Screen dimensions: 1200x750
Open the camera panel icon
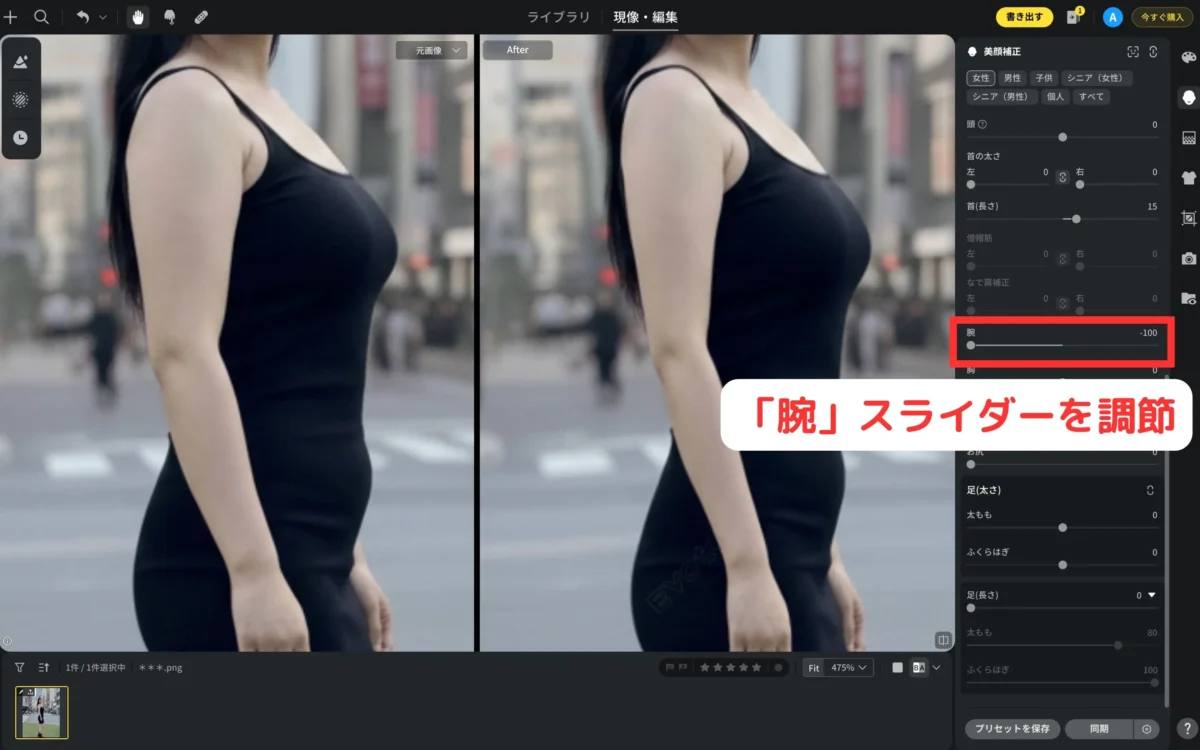1188,258
